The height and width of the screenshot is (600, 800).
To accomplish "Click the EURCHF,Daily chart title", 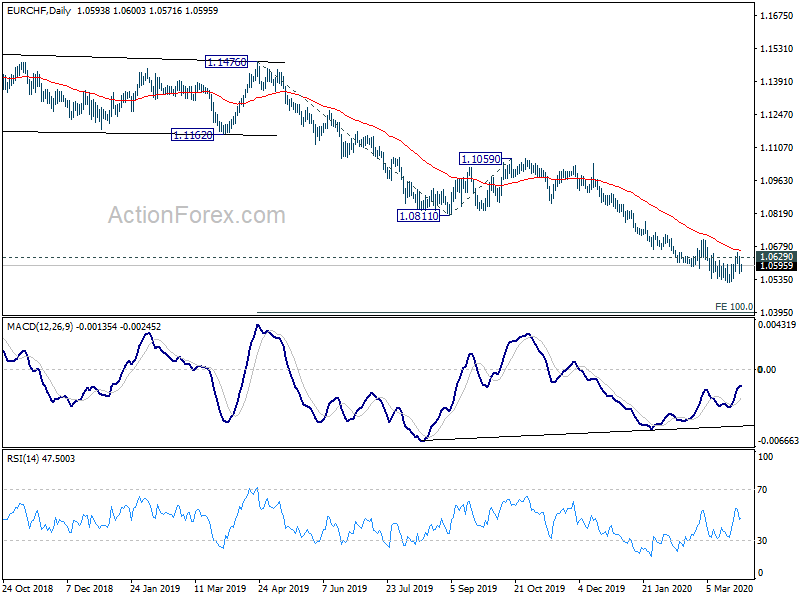I will pyautogui.click(x=39, y=10).
